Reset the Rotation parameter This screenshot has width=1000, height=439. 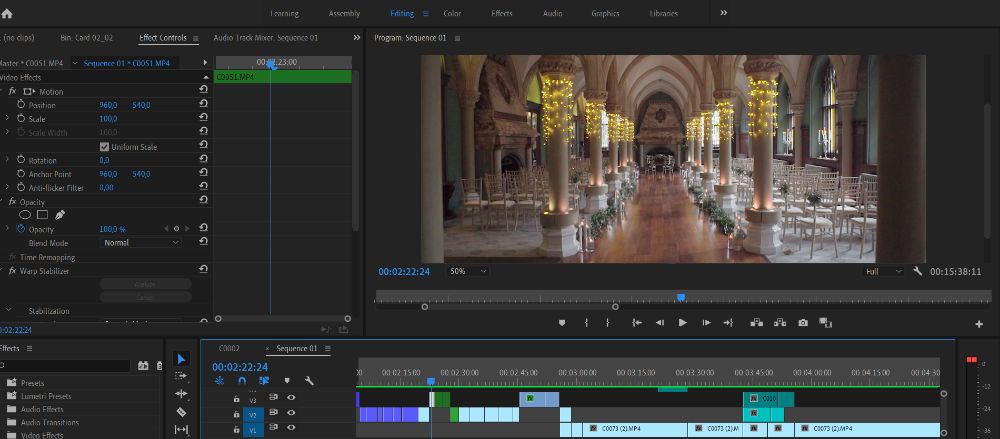[x=203, y=160]
